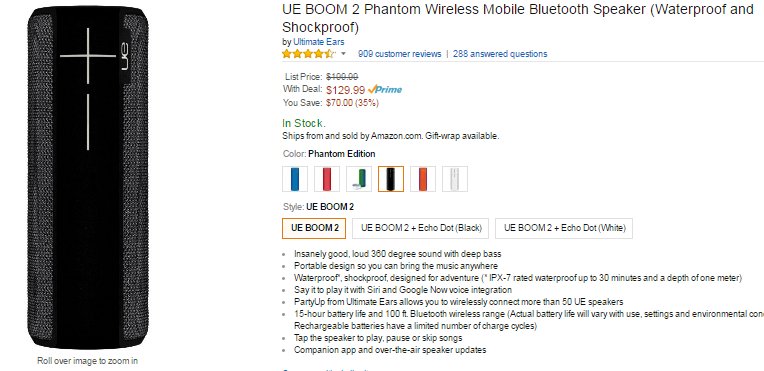764x371 pixels.
Task: Click the product title heading
Action: tap(517, 18)
